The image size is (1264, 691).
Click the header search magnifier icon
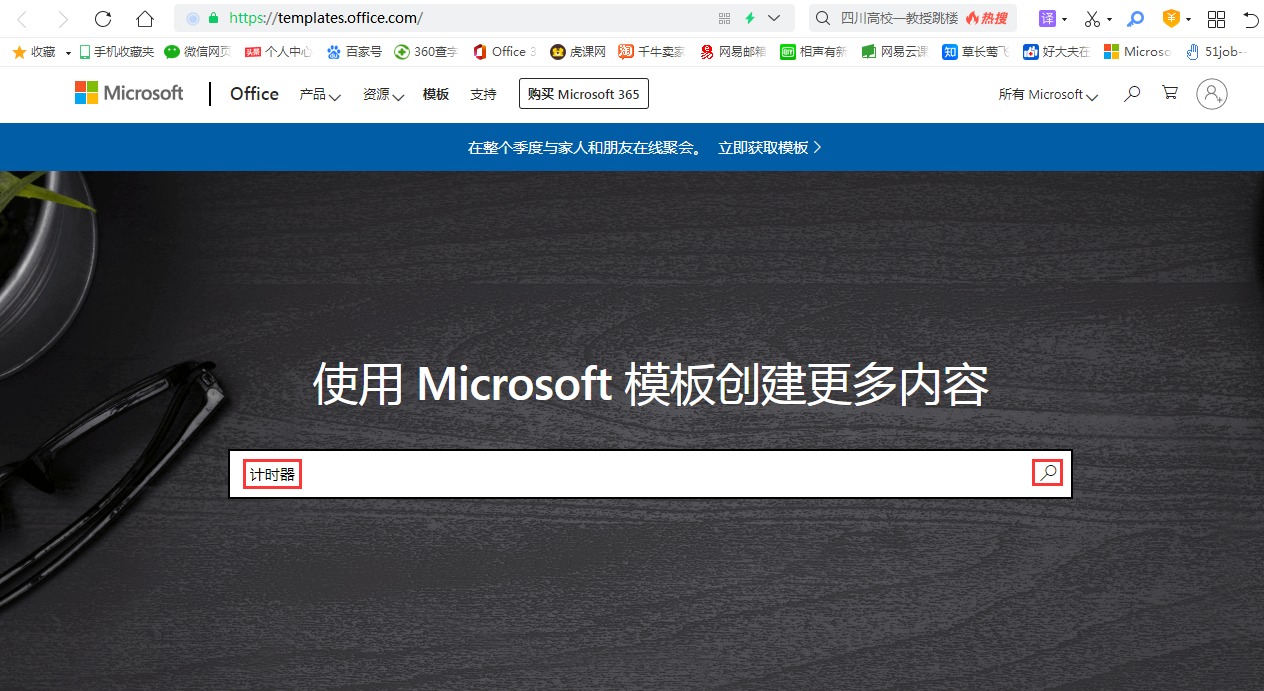(x=1132, y=93)
